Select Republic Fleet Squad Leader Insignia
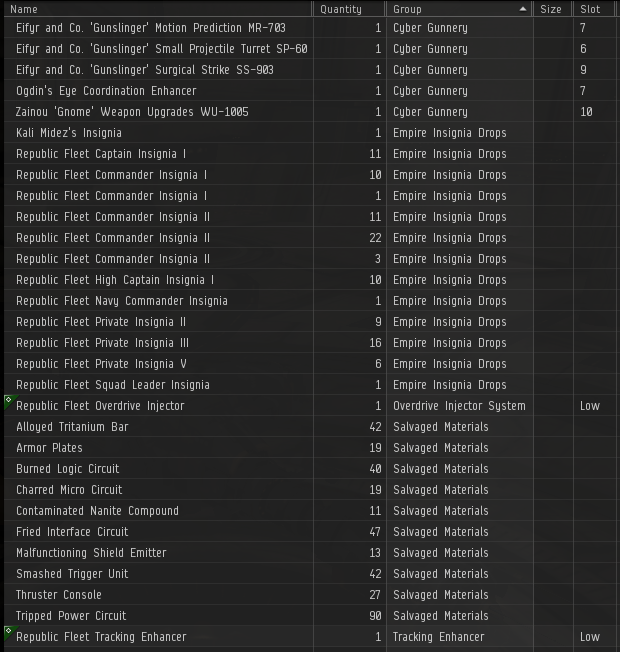Screen dimensions: 620x652 pyautogui.click(x=112, y=385)
